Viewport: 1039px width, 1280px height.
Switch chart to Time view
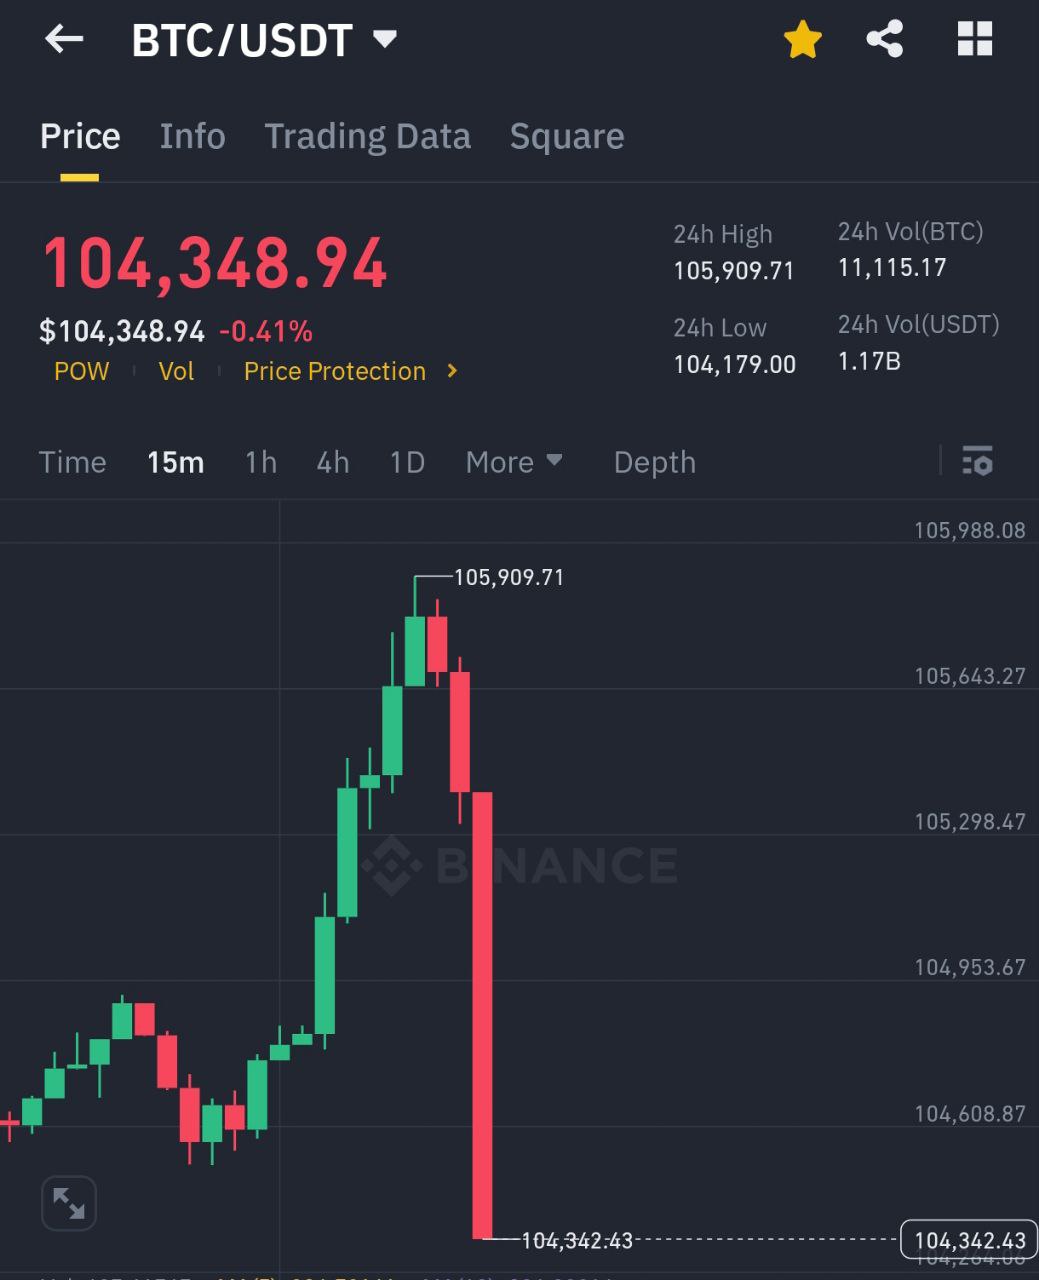click(x=72, y=462)
